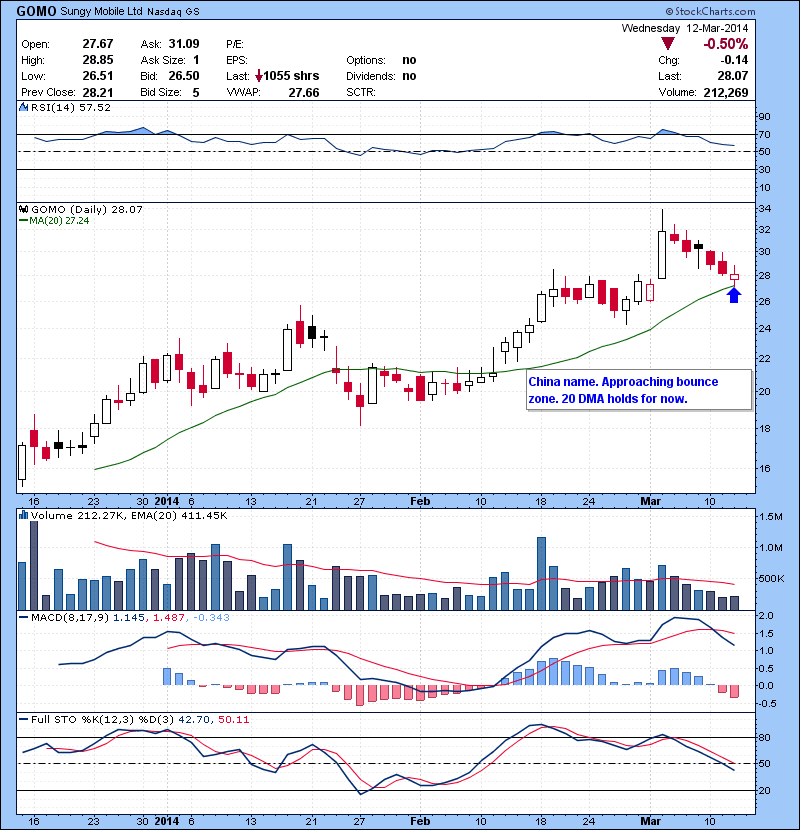Click the large down triangle above Chg
800x830 pixels.
(x=668, y=43)
